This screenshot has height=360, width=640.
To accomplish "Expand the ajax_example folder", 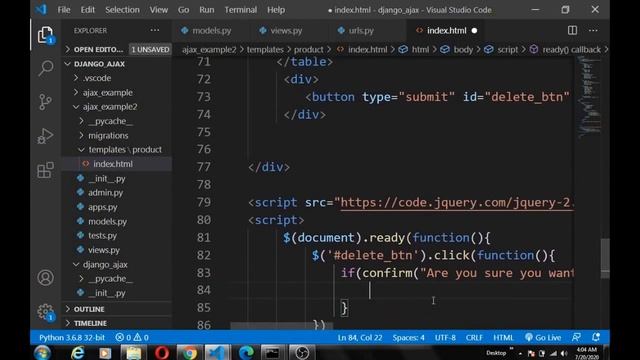I will click(107, 93).
